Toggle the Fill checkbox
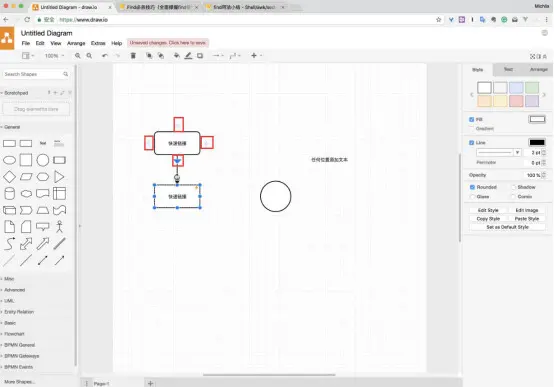 tap(471, 119)
